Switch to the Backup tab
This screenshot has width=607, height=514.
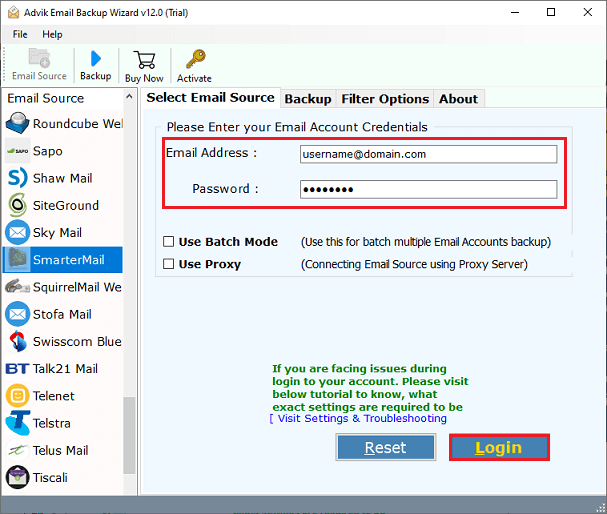point(308,99)
